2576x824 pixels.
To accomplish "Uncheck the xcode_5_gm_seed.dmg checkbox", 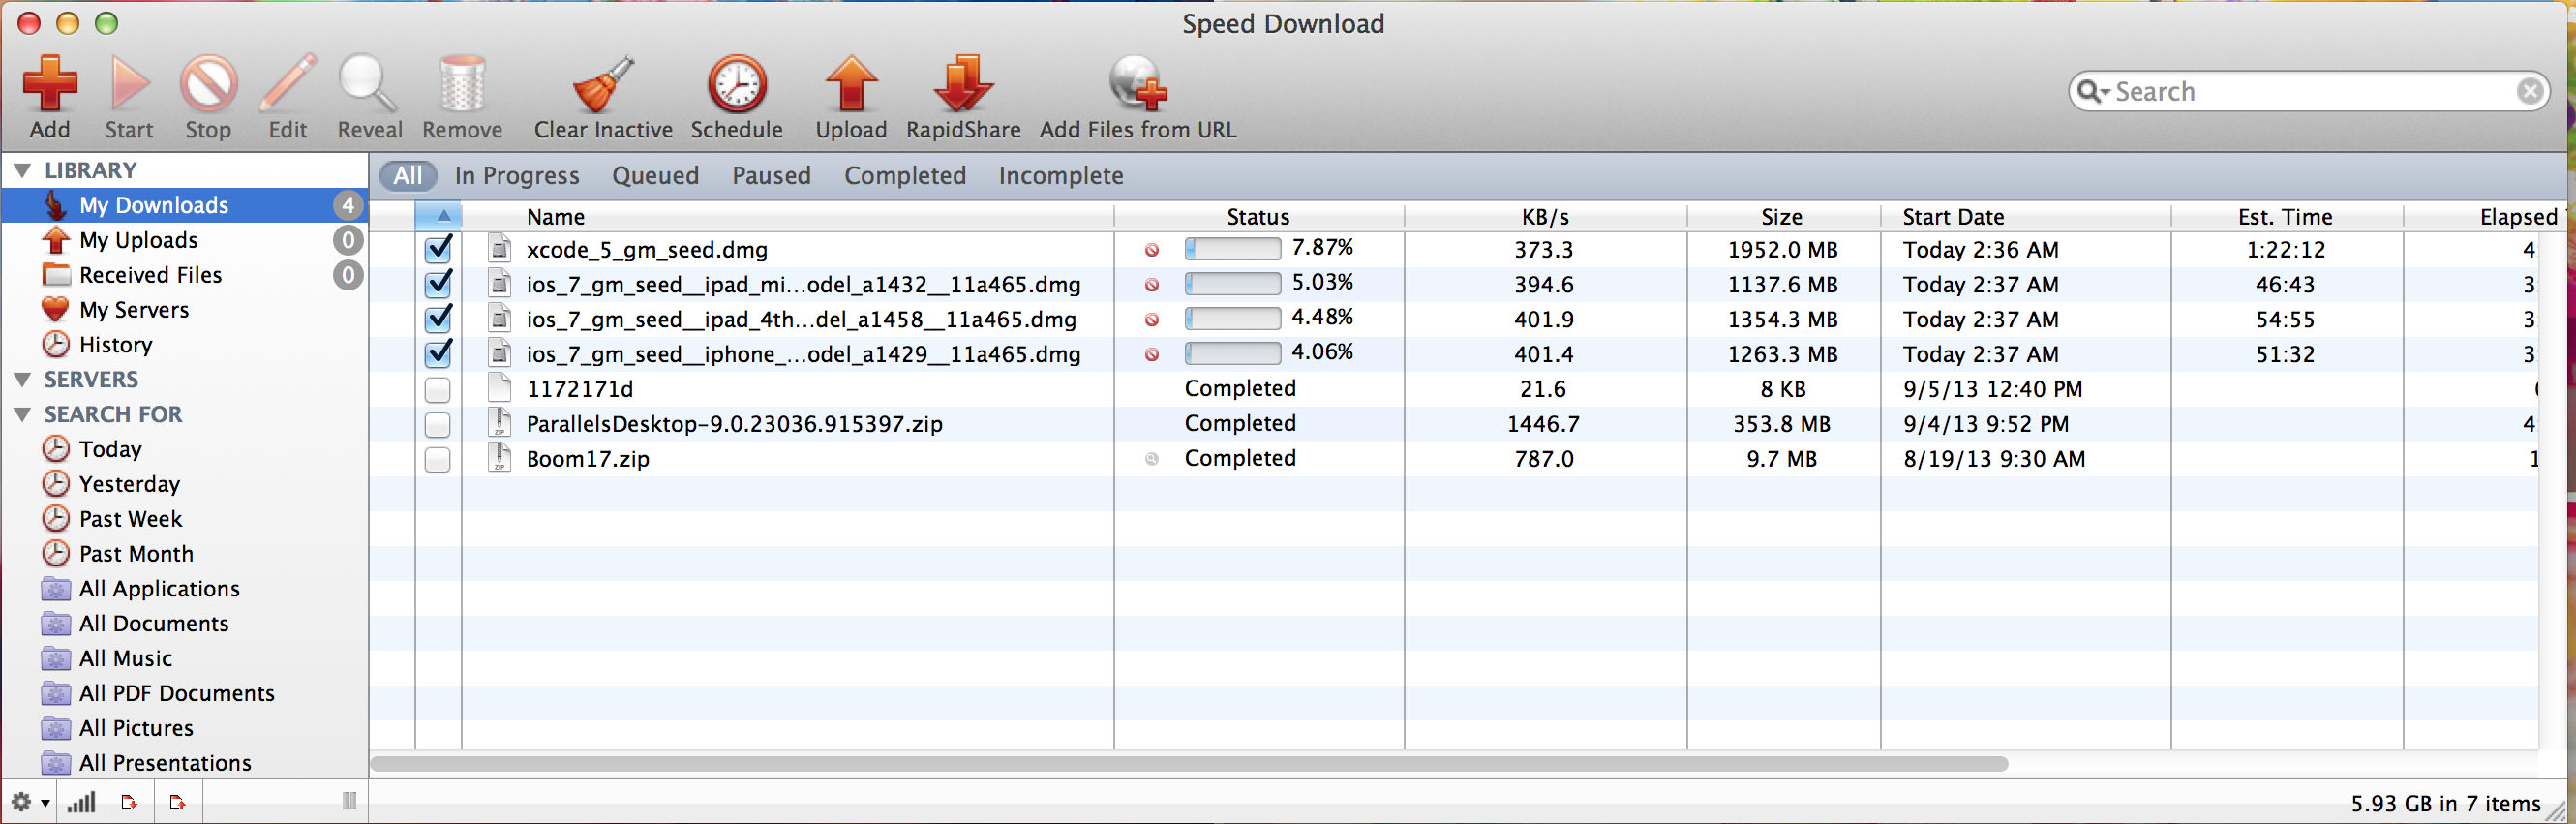I will [x=438, y=249].
